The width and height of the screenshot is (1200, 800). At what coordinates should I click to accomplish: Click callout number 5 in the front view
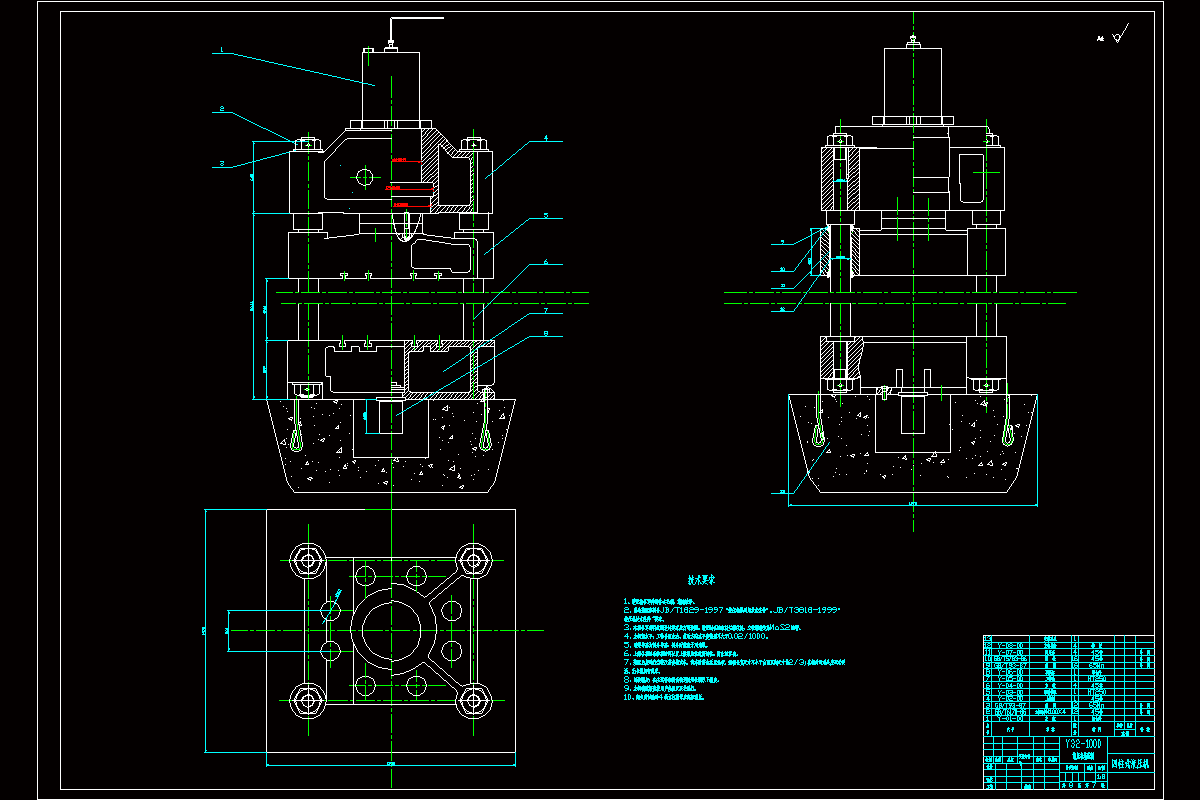click(546, 215)
